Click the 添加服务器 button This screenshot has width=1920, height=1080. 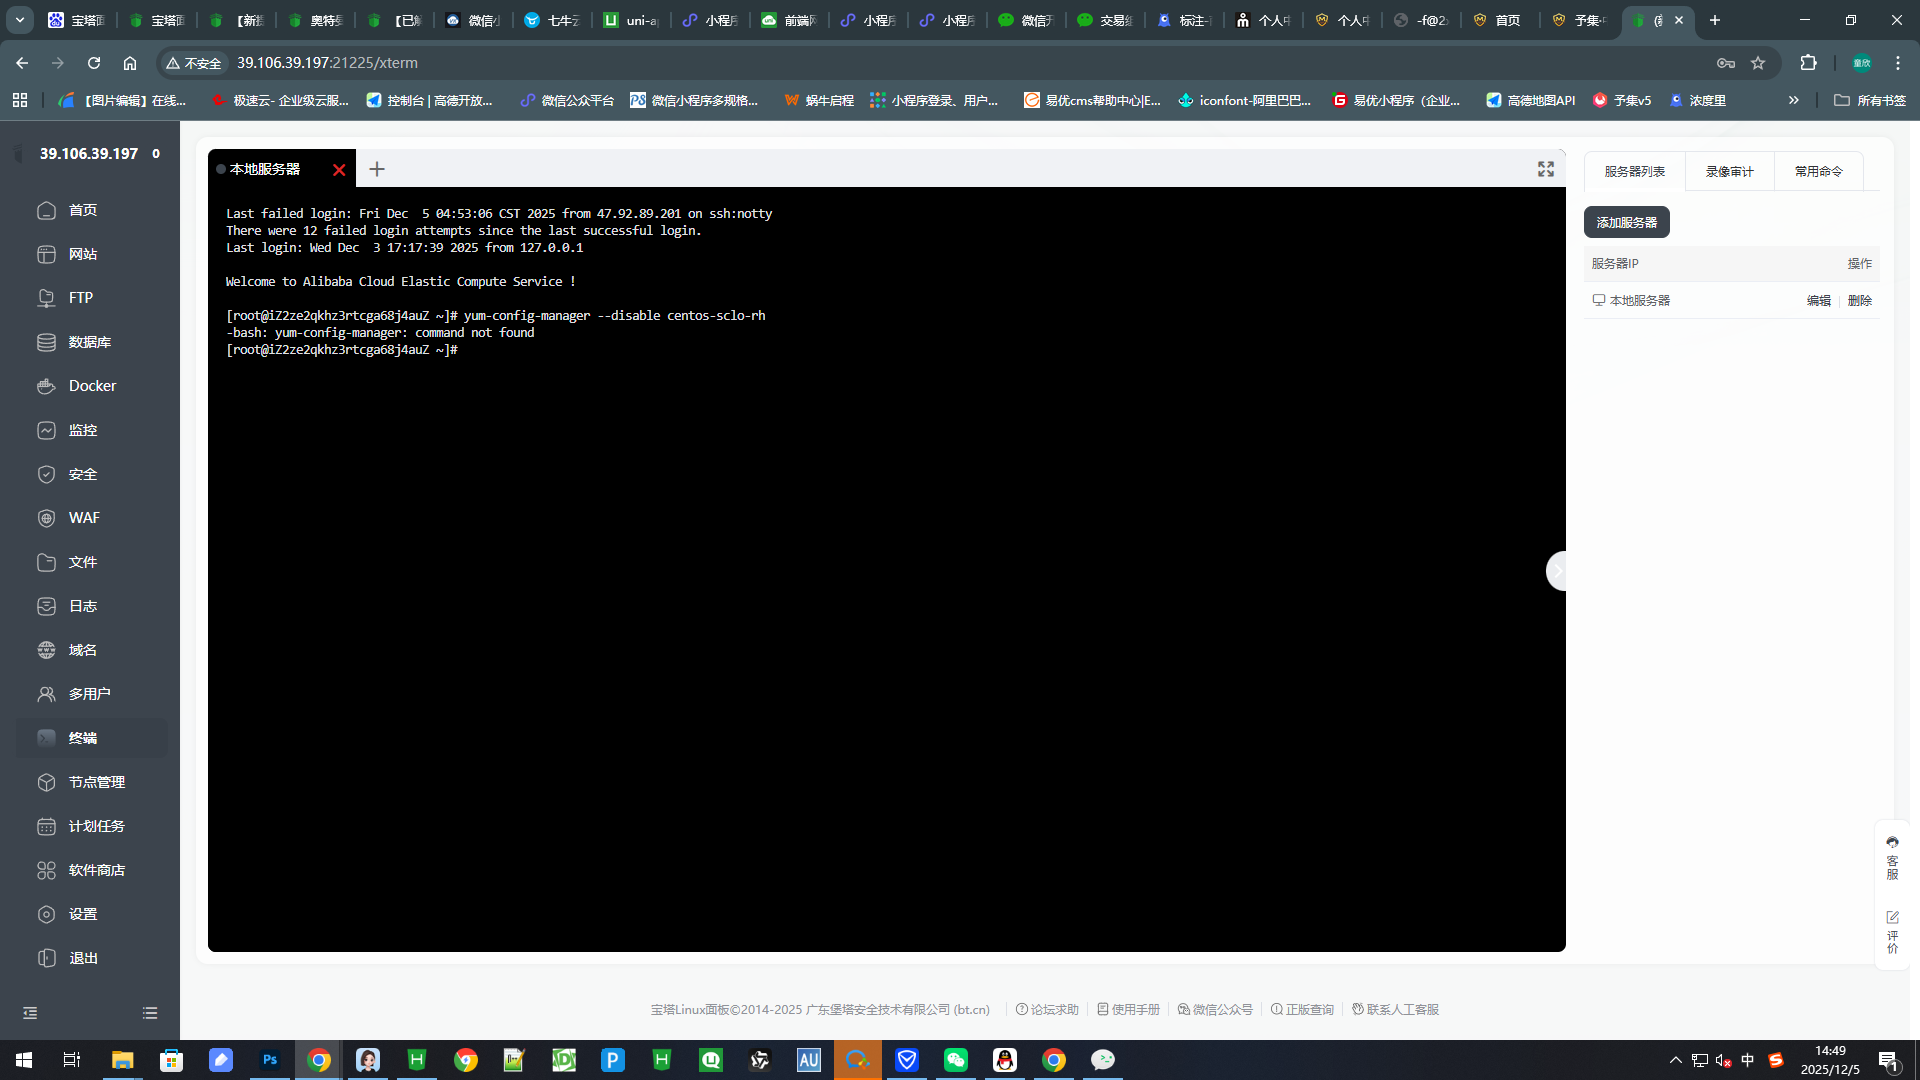pyautogui.click(x=1626, y=222)
